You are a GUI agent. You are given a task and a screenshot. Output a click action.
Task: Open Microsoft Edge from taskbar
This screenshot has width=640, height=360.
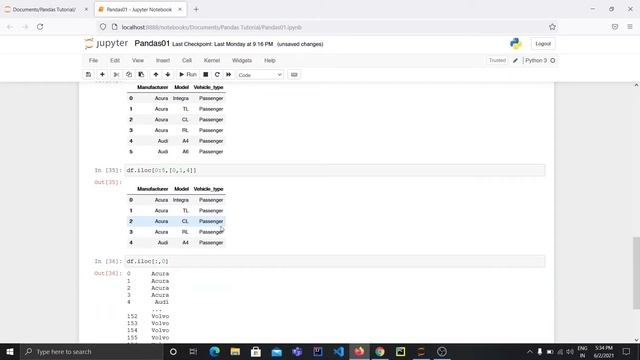[x=214, y=351]
